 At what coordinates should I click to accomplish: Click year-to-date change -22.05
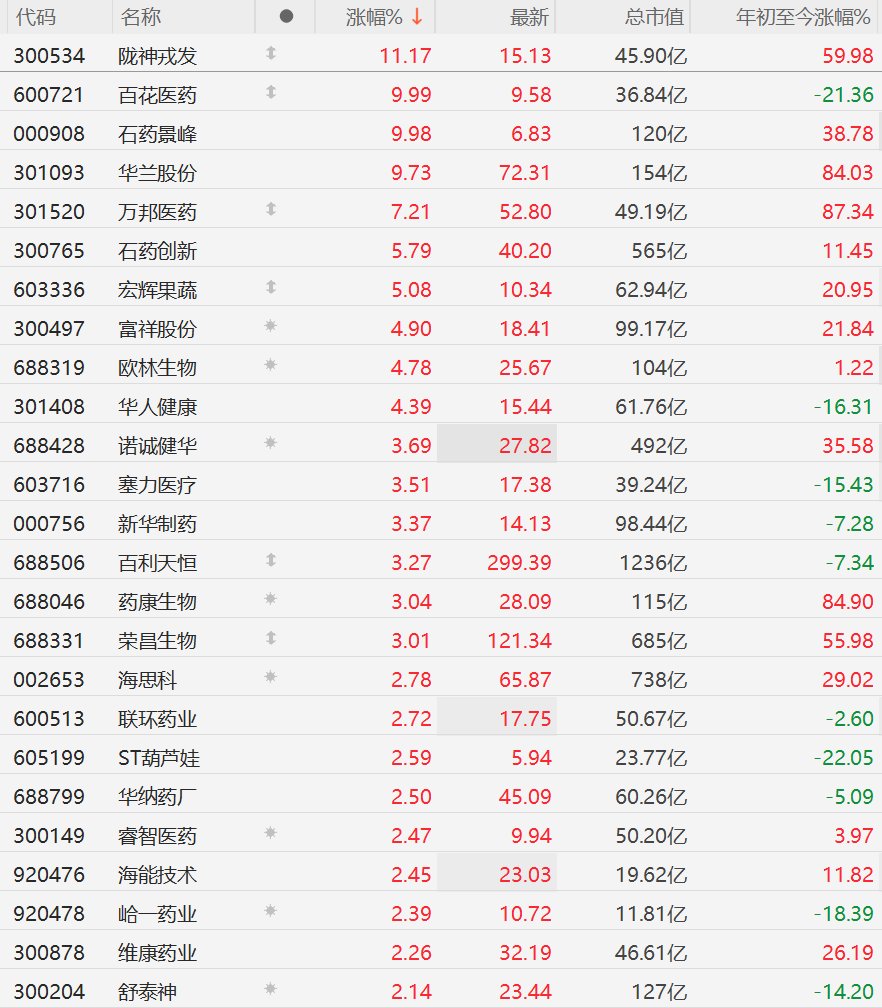click(843, 758)
